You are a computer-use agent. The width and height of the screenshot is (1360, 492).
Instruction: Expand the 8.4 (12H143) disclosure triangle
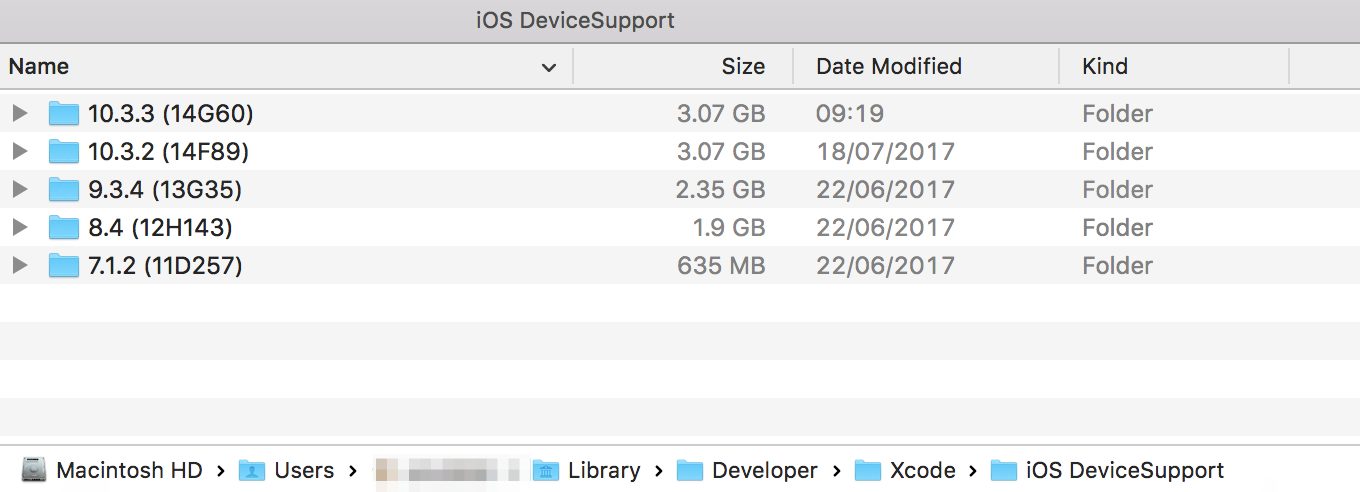pos(19,228)
